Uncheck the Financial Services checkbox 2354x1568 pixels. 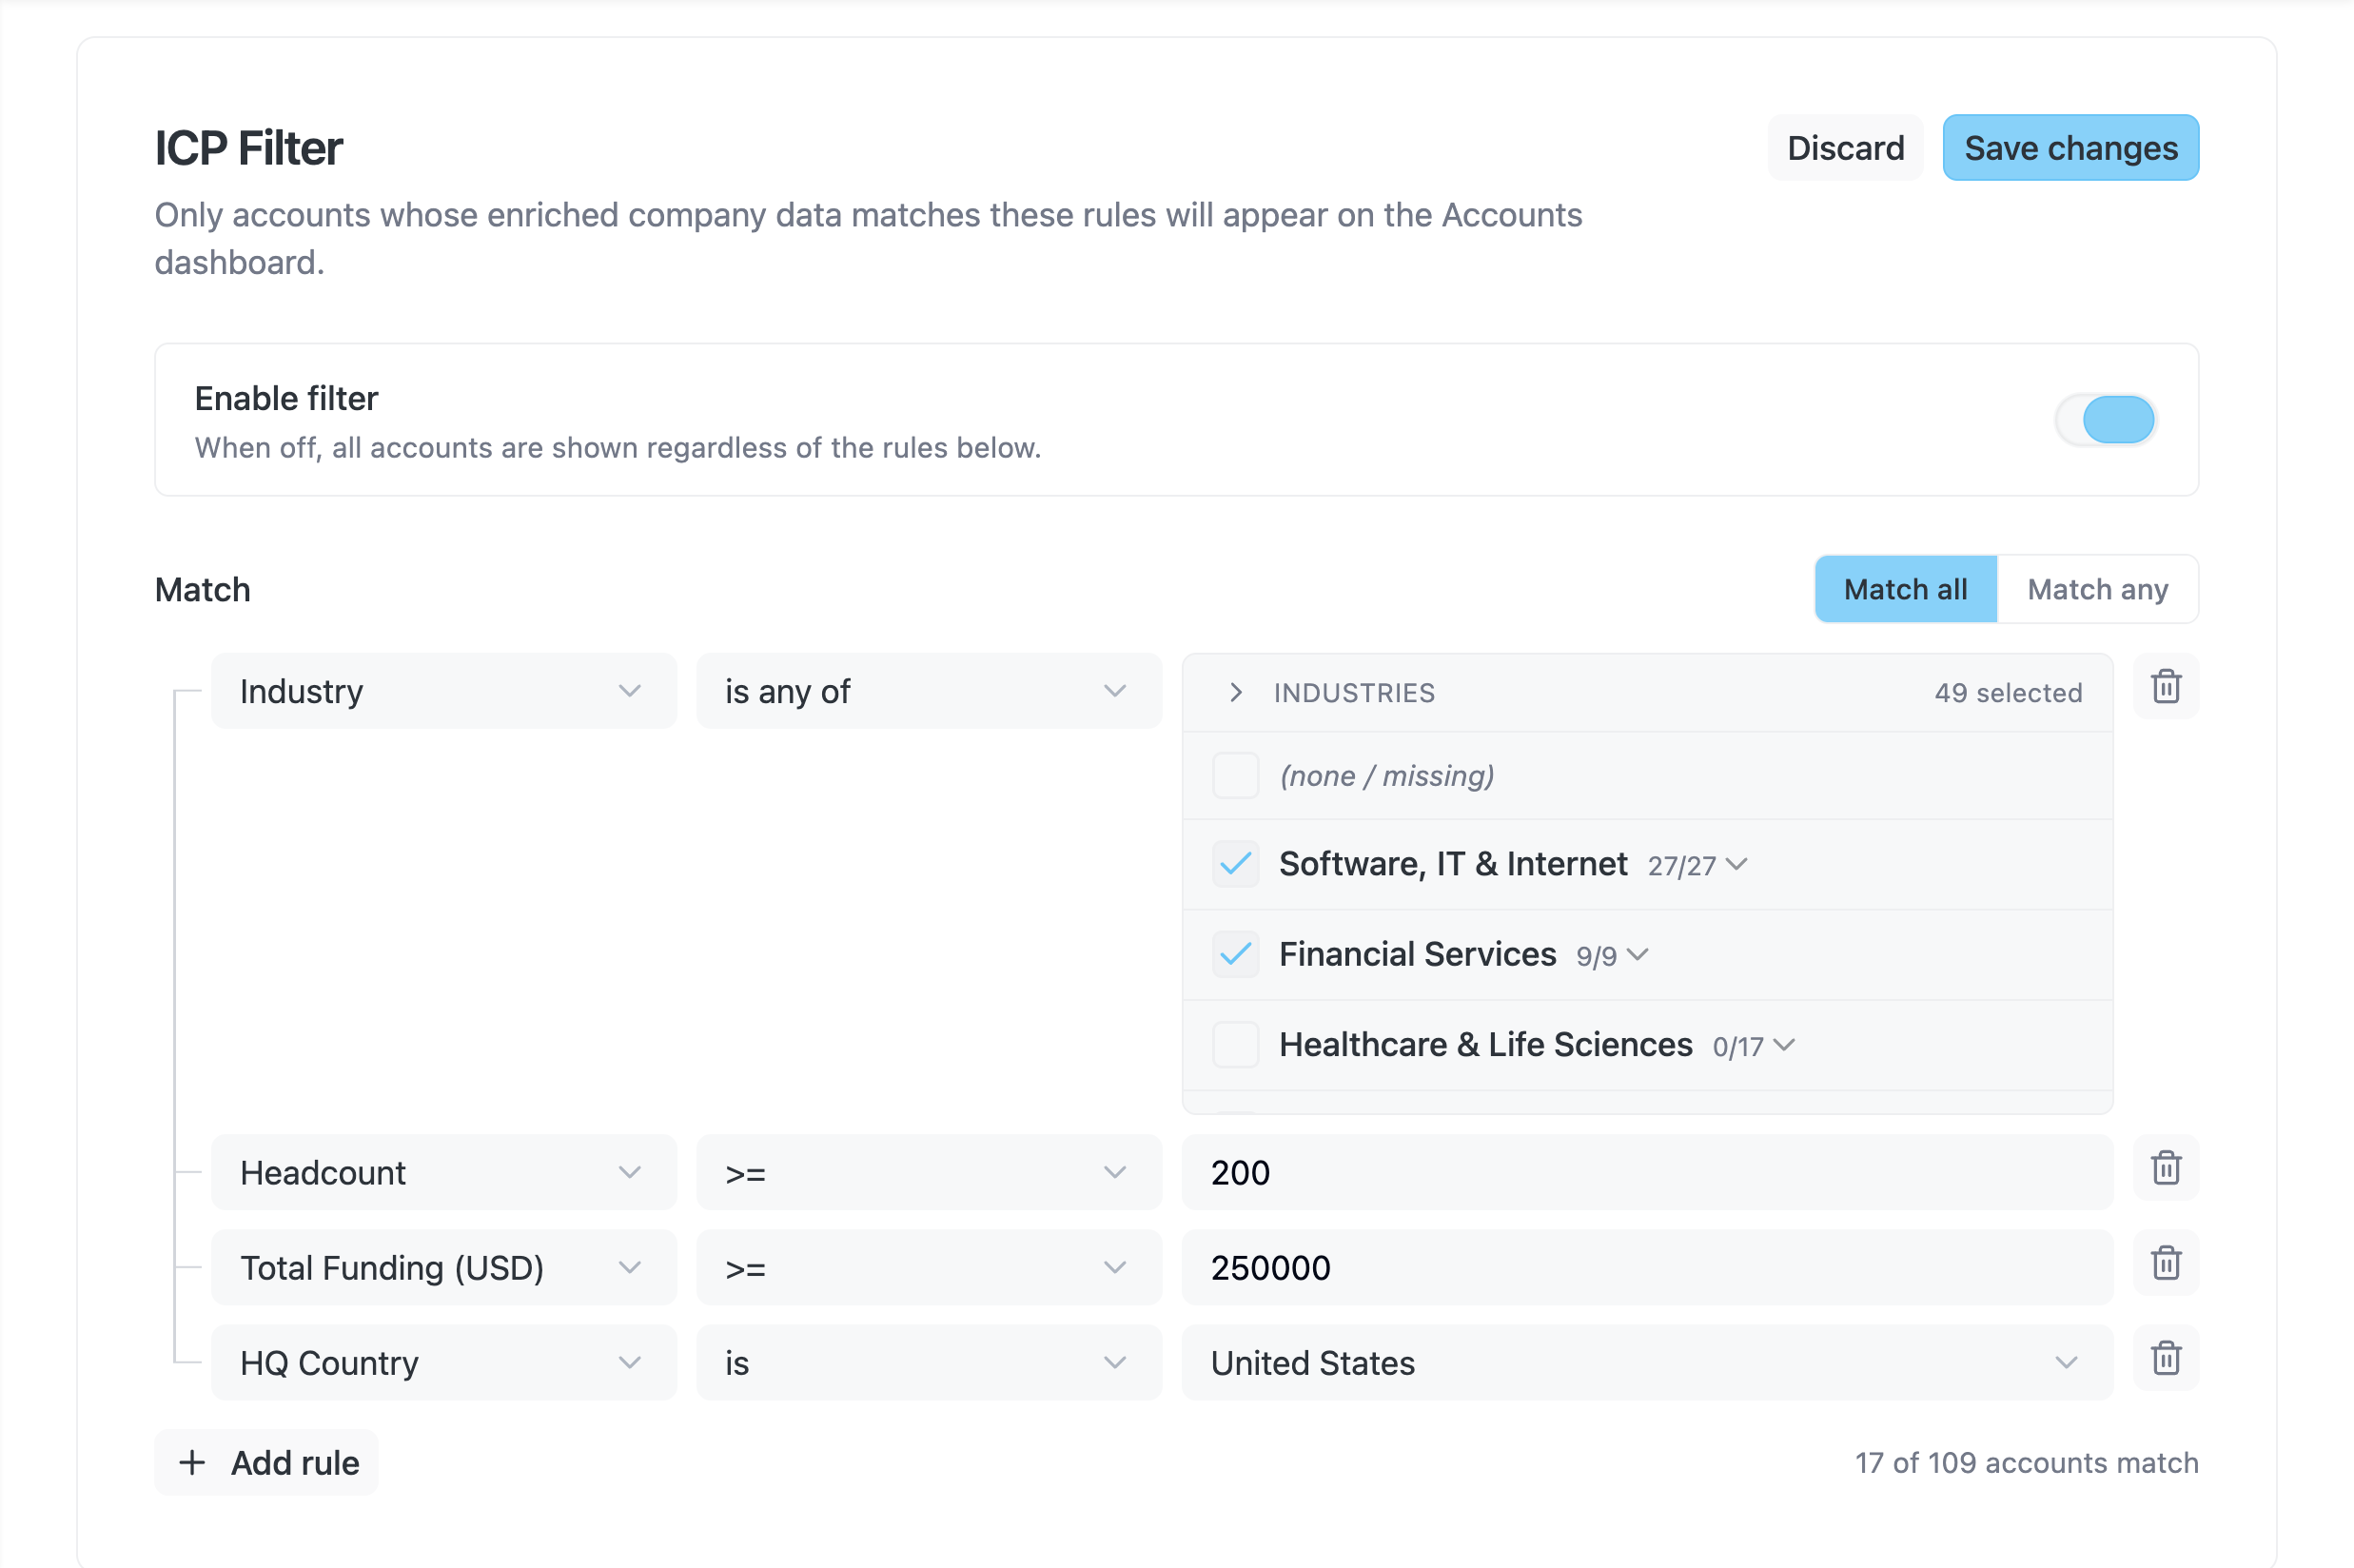click(x=1235, y=954)
